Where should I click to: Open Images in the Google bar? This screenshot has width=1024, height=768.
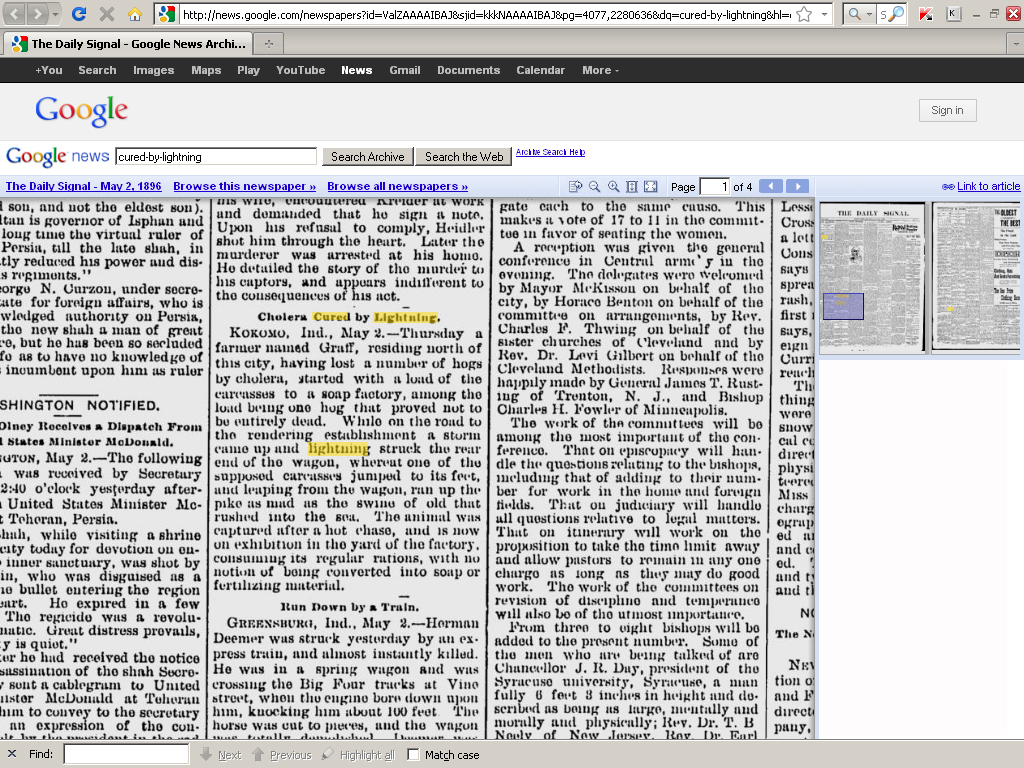(x=153, y=70)
